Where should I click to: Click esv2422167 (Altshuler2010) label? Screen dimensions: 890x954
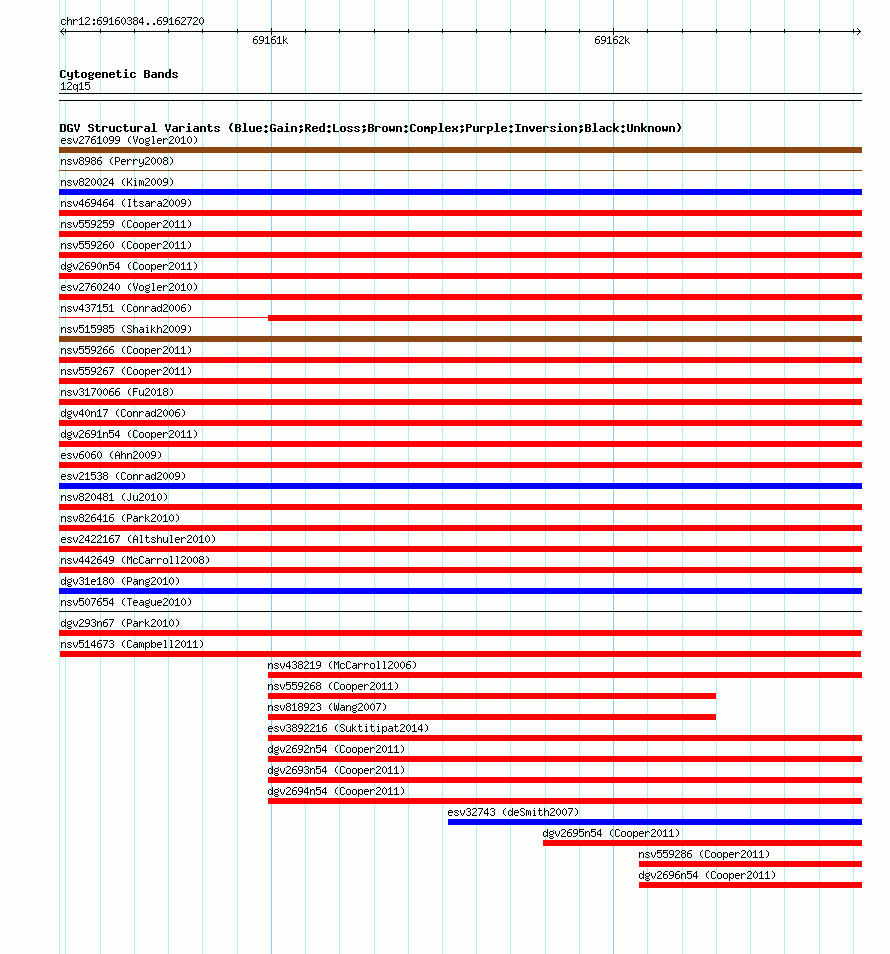point(138,539)
